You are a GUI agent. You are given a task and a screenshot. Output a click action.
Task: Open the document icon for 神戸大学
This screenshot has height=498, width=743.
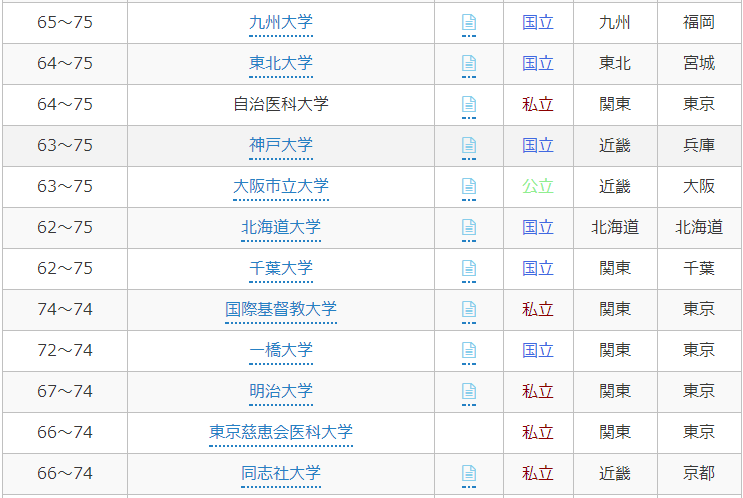(468, 145)
